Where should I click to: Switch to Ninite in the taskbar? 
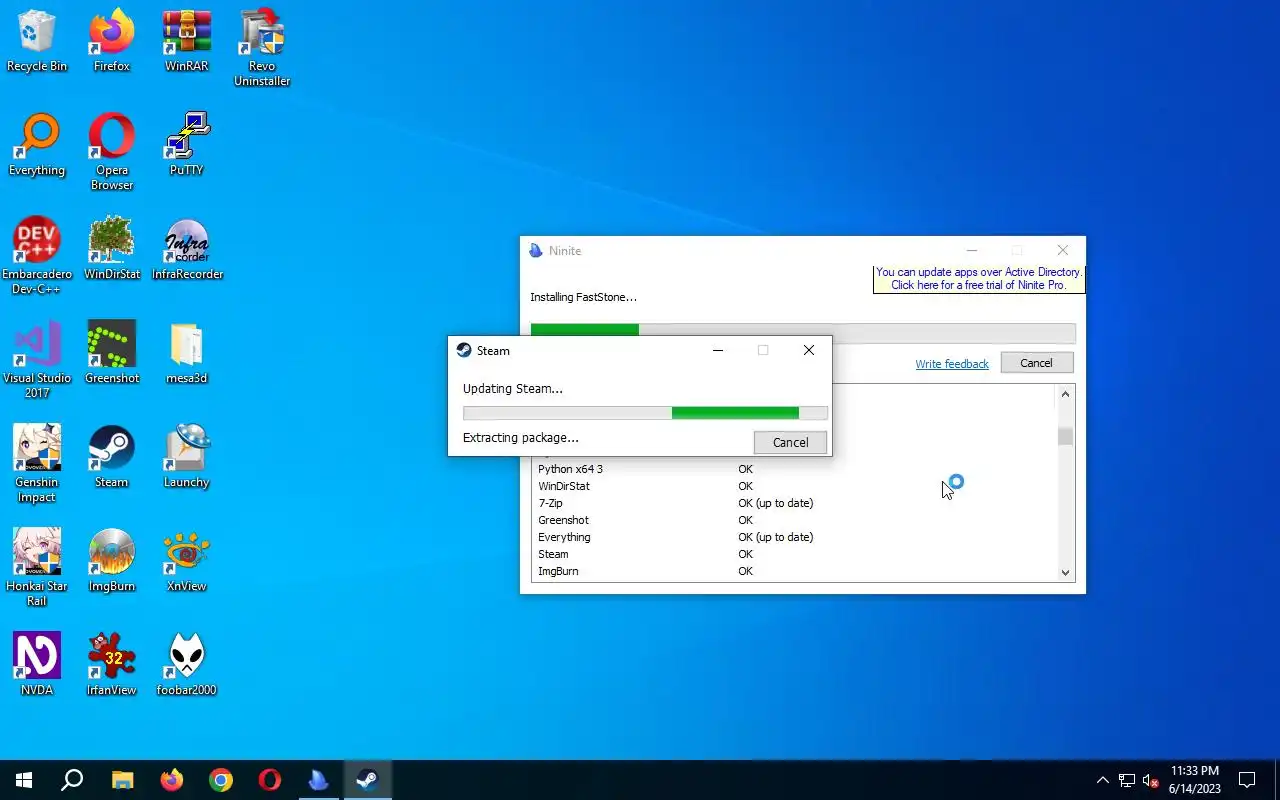tap(318, 780)
